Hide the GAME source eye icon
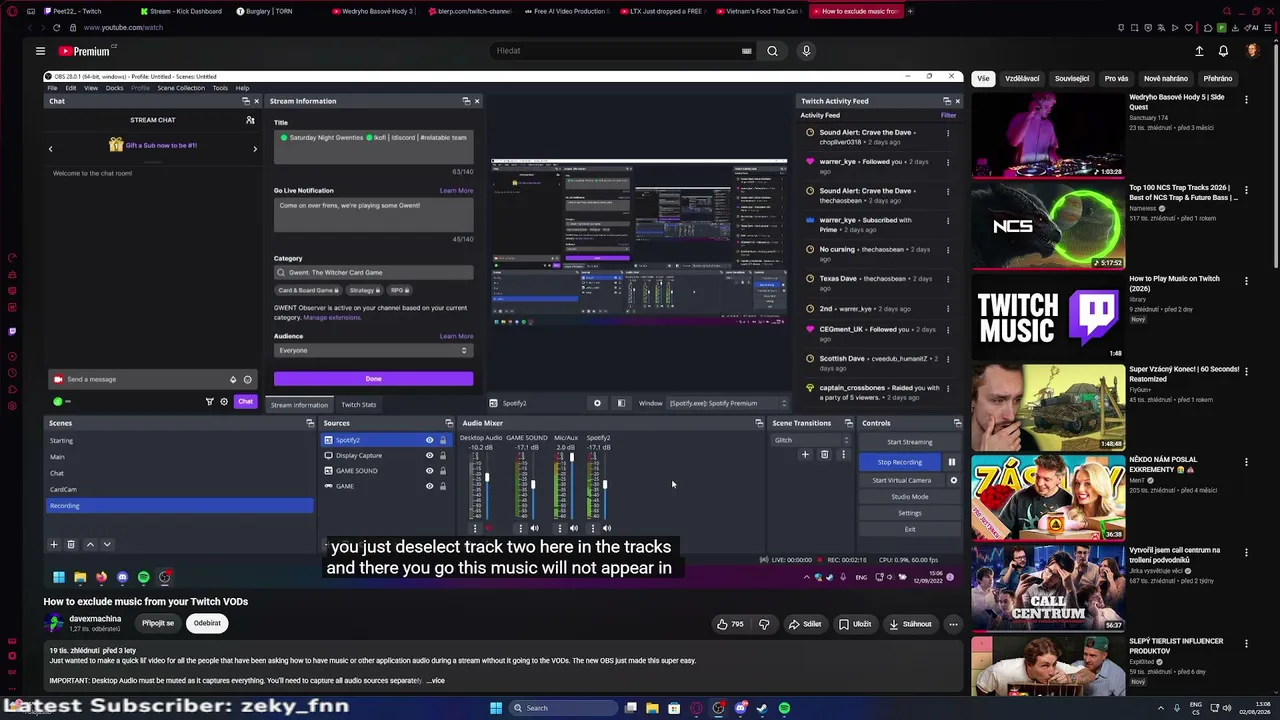1280x720 pixels. tap(430, 486)
